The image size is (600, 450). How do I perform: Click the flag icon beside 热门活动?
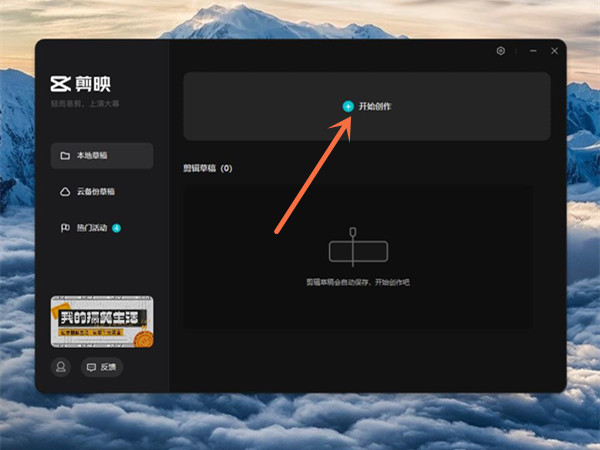[65, 228]
